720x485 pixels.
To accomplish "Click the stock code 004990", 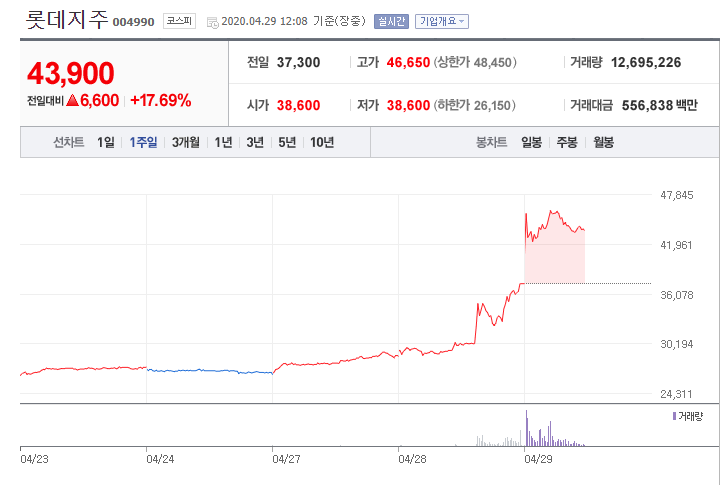I will pos(134,22).
